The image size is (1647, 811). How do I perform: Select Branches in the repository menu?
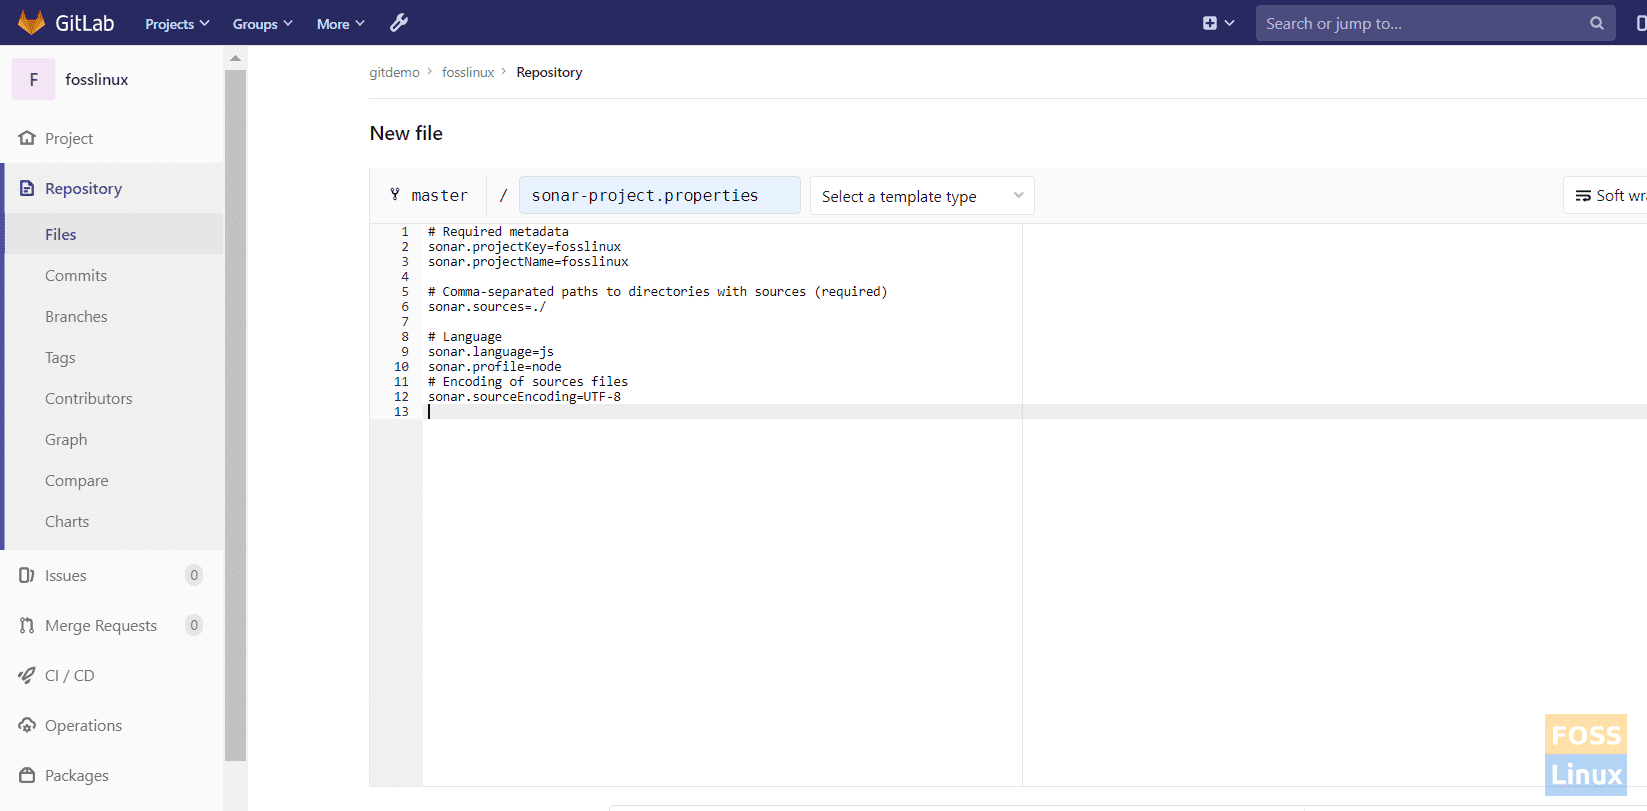pos(76,316)
